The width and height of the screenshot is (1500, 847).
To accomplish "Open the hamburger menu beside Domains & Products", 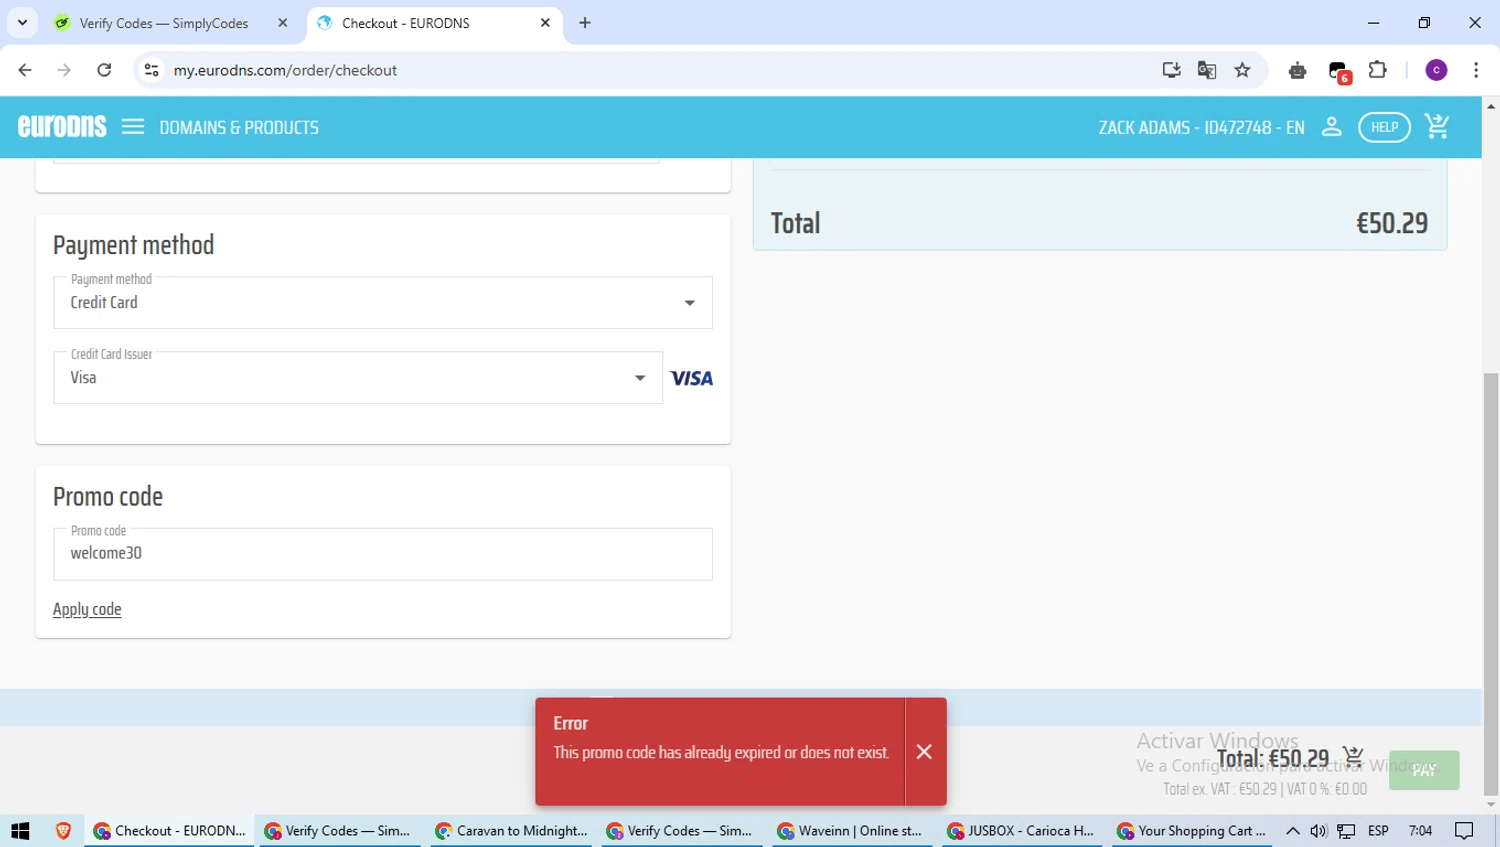I will point(133,127).
